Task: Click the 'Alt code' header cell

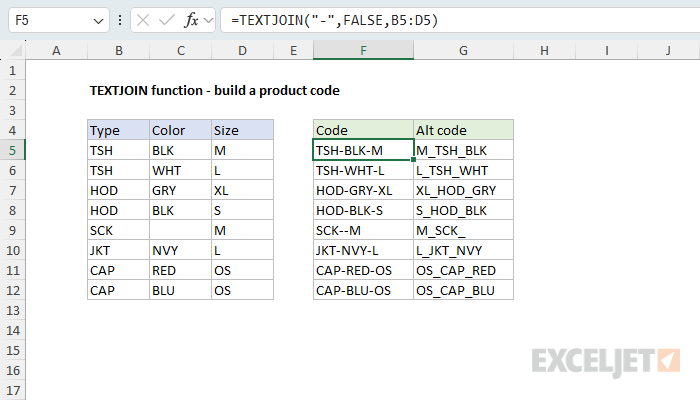Action: click(x=463, y=130)
